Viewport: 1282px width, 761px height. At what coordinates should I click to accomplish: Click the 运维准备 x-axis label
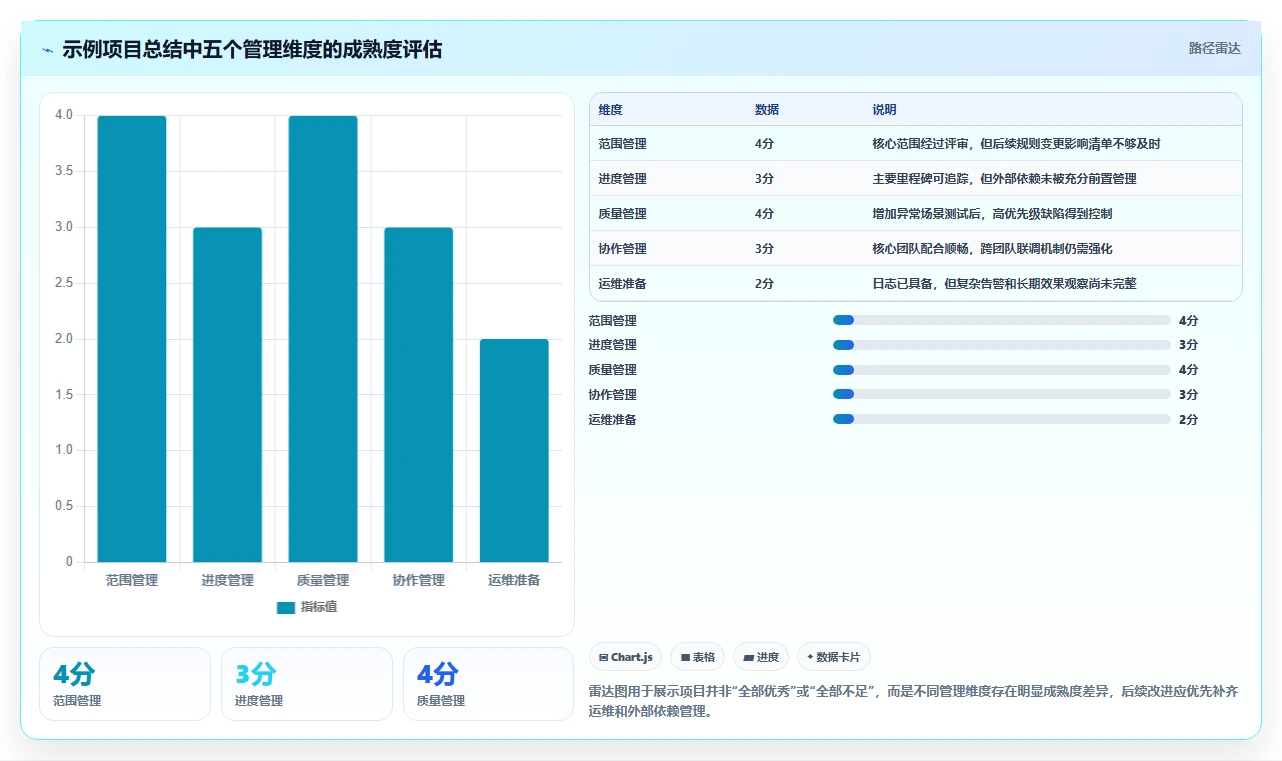click(514, 580)
